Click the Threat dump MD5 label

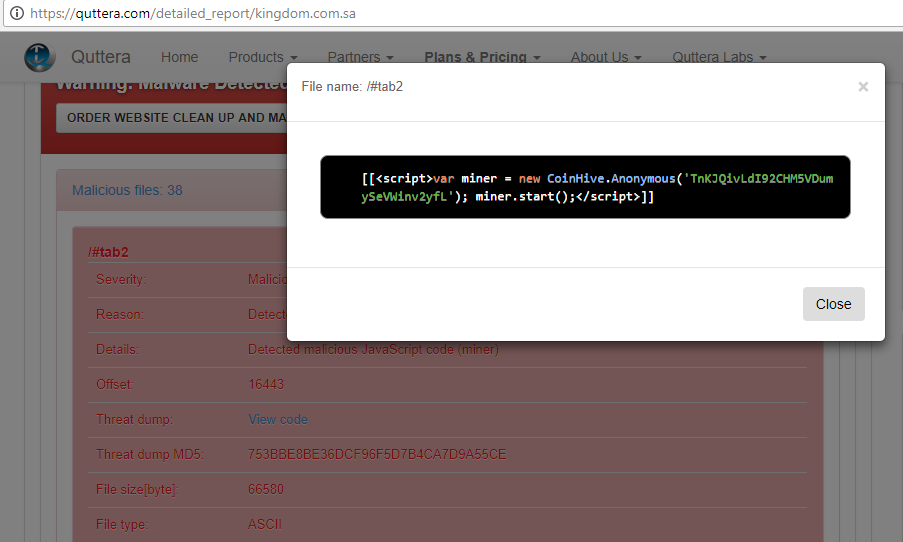(x=150, y=454)
